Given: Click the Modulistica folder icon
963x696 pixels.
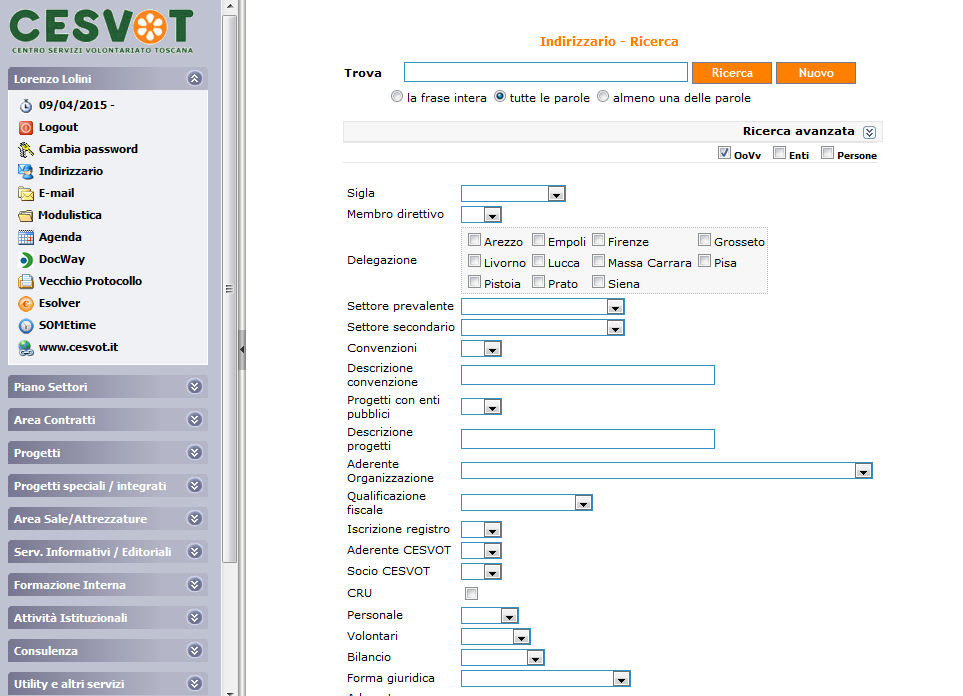Looking at the screenshot, I should (x=26, y=216).
